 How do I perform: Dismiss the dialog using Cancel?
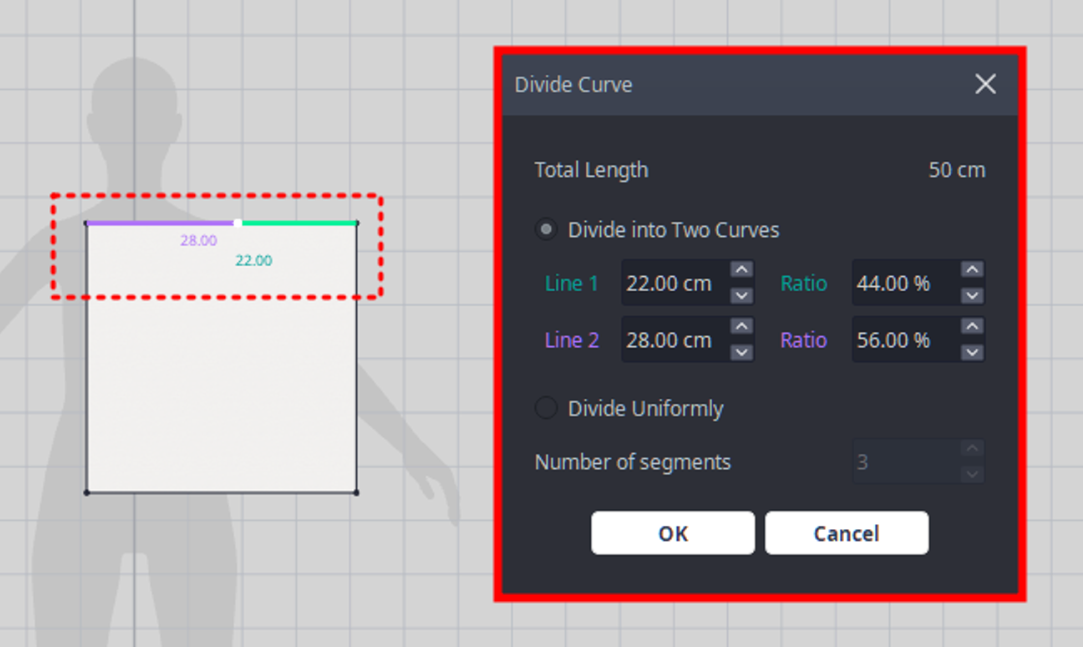(846, 532)
